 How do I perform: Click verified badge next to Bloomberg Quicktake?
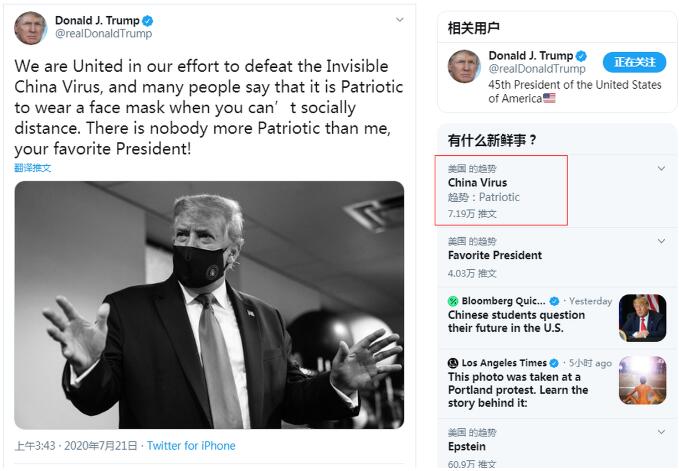click(554, 301)
